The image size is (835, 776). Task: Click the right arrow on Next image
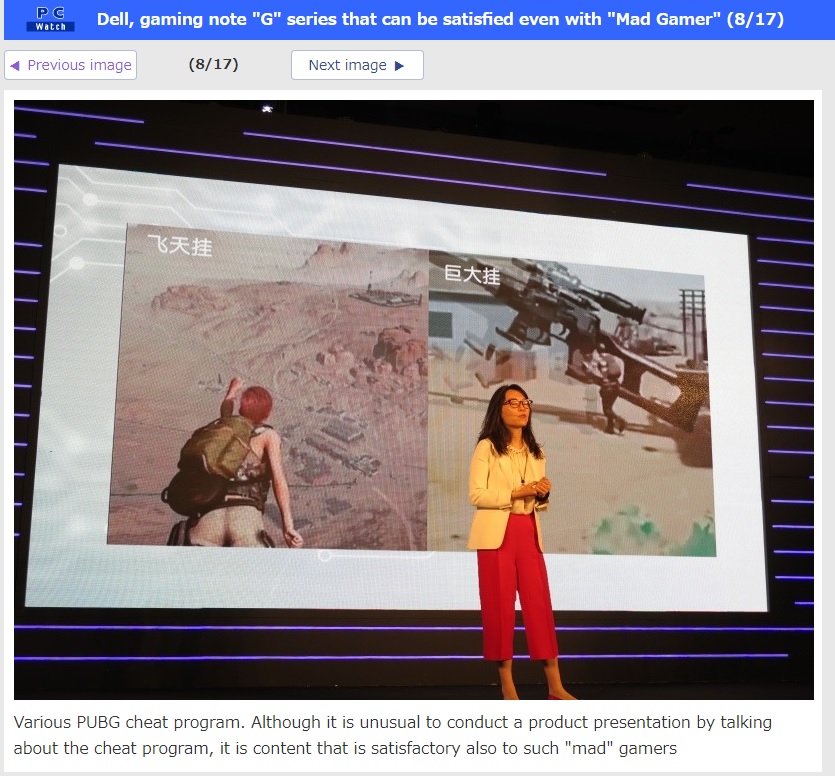(399, 66)
